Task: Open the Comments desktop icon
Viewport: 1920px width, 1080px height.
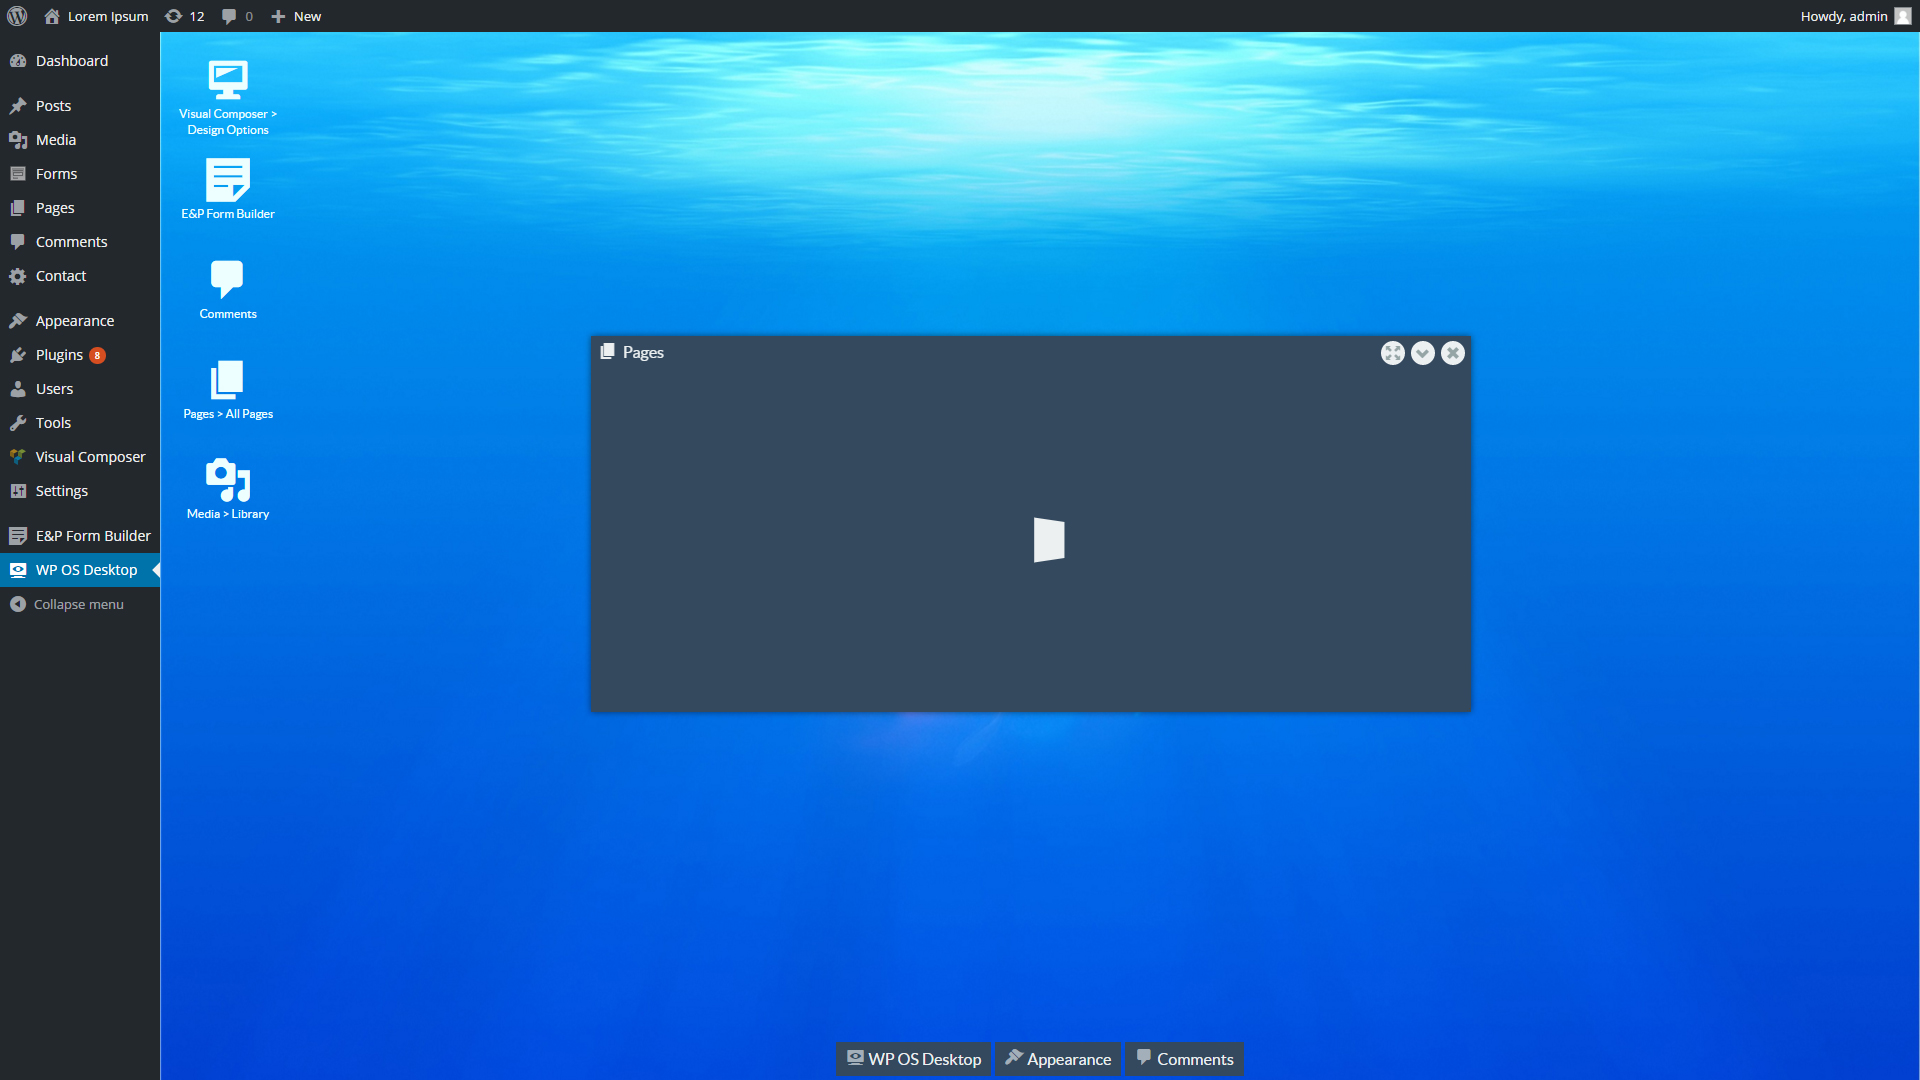Action: click(x=227, y=288)
